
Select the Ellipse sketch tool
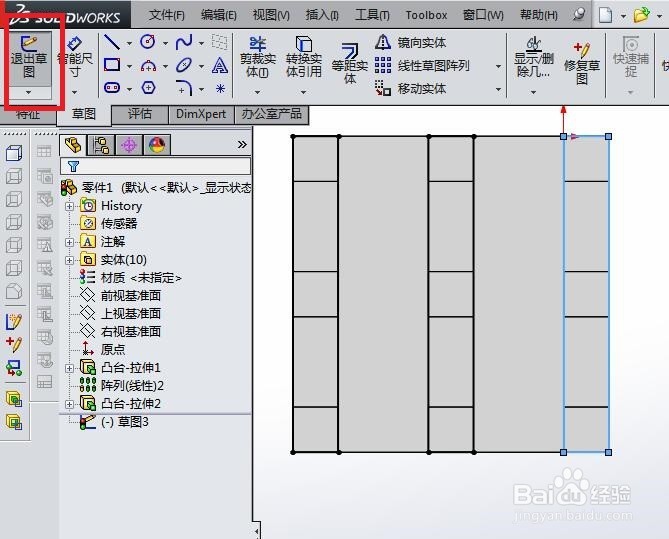(184, 65)
